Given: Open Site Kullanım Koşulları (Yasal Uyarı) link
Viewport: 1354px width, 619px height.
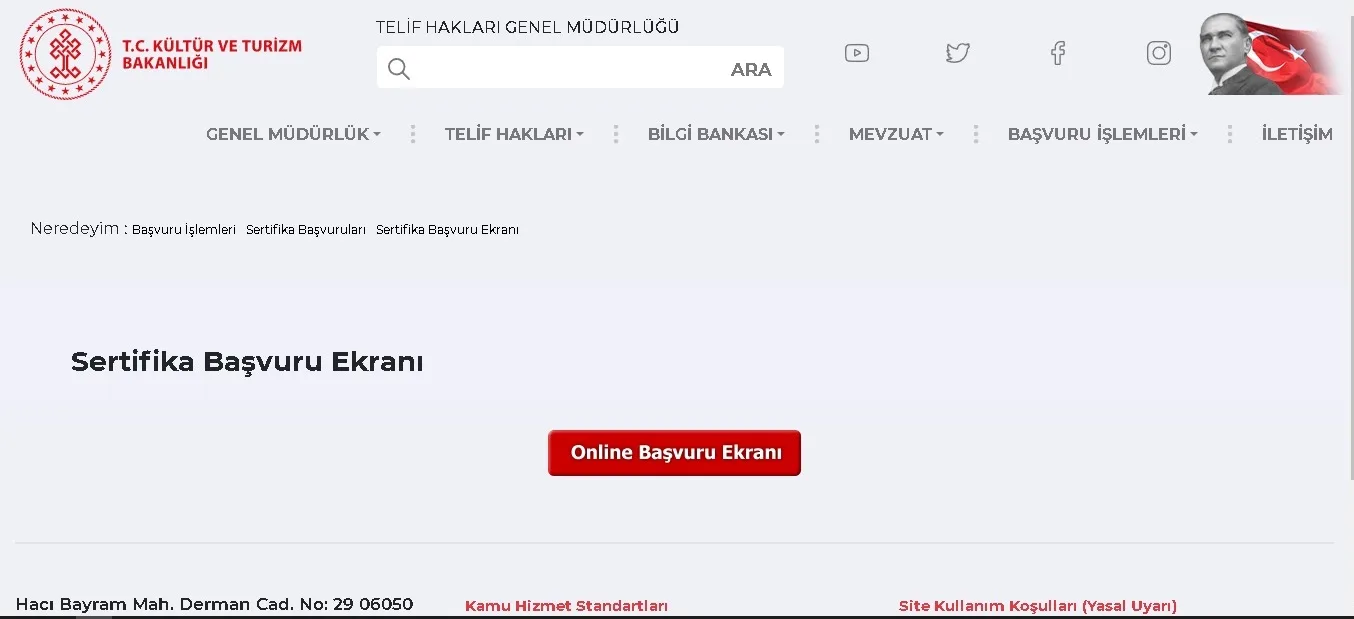Looking at the screenshot, I should [x=1038, y=606].
